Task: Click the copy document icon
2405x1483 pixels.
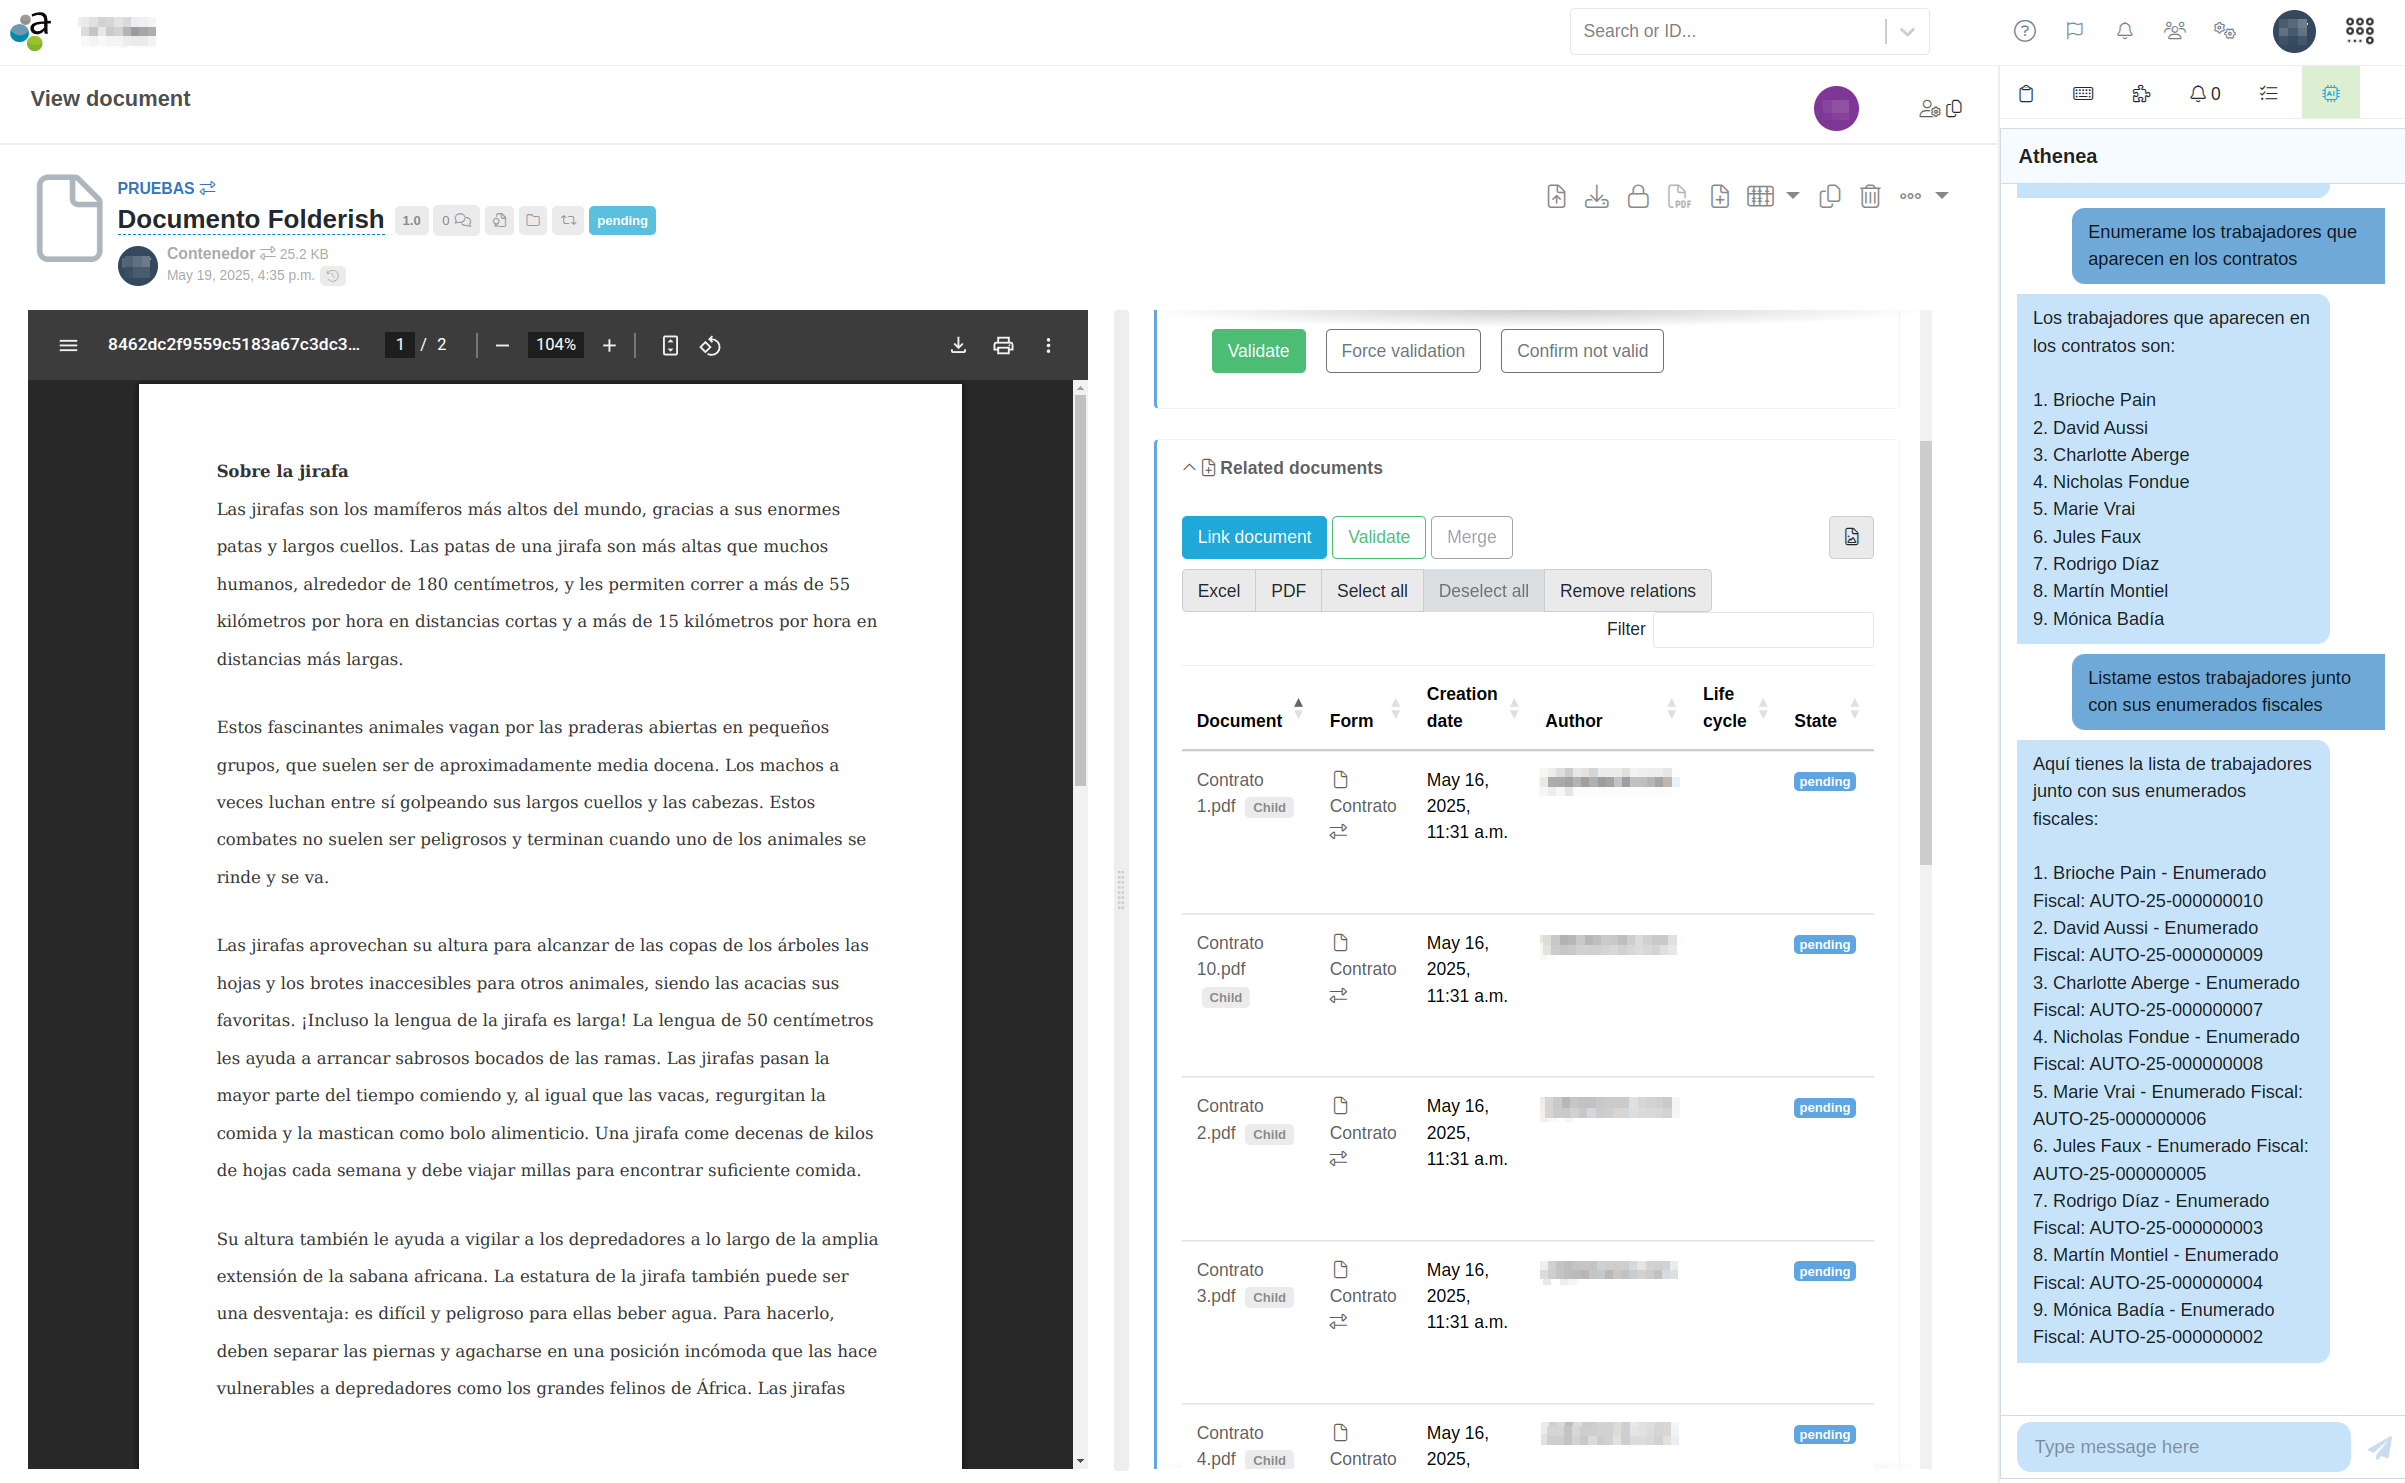Action: pyautogui.click(x=1829, y=196)
